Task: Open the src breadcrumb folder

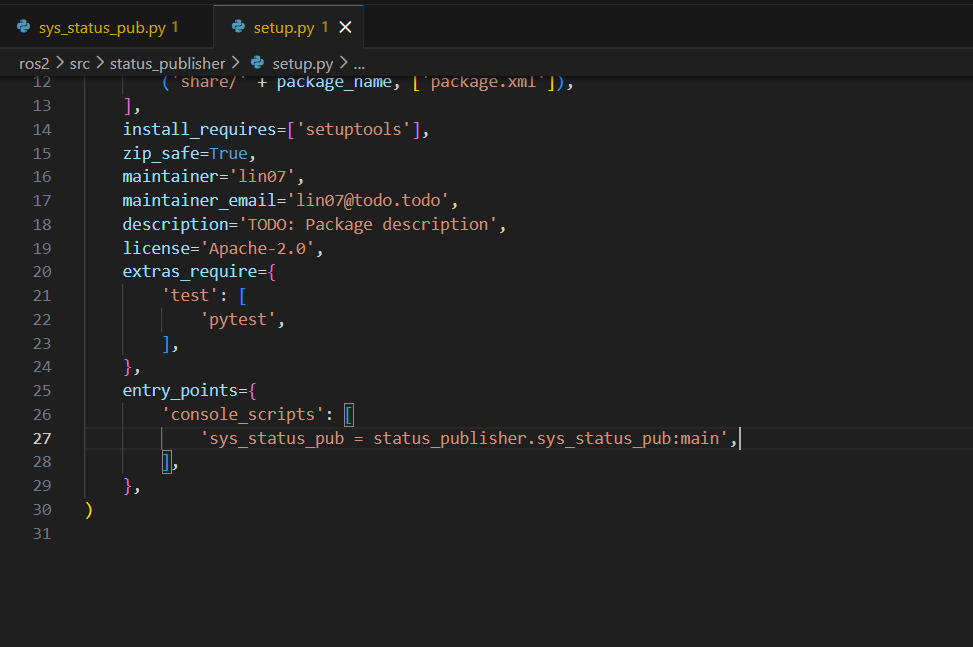Action: 79,63
